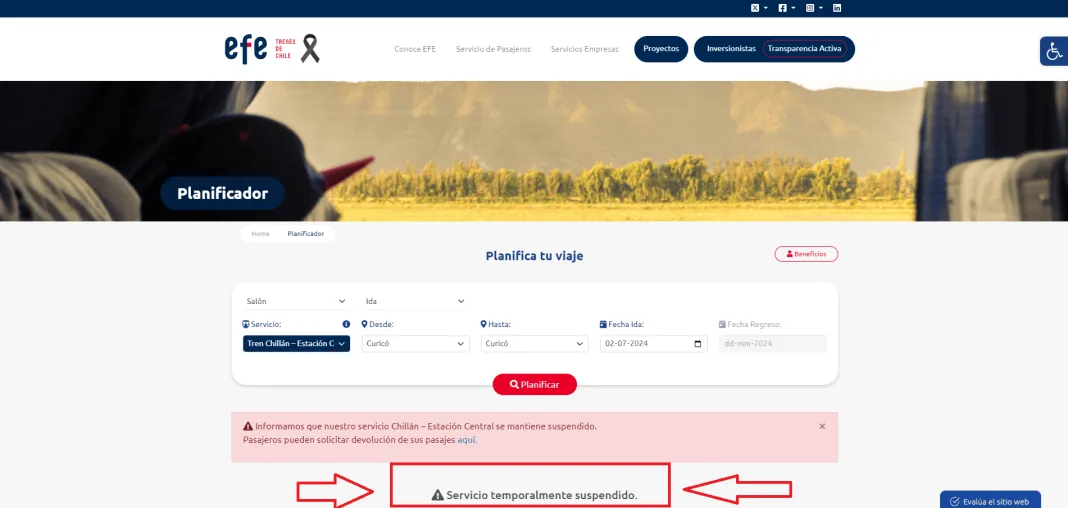Expand the Salón class dropdown

[x=296, y=301]
